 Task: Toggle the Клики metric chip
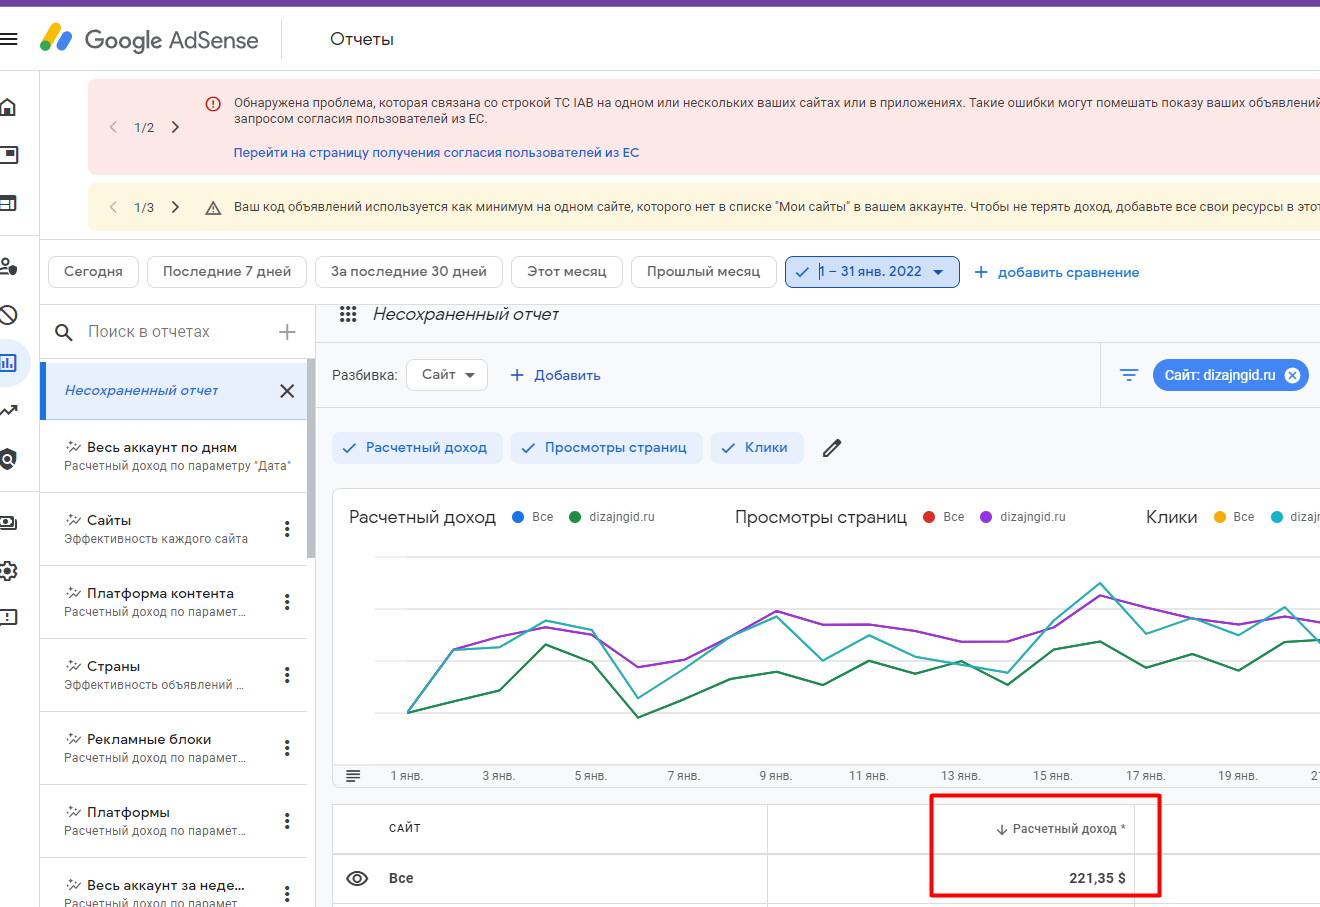[x=755, y=448]
